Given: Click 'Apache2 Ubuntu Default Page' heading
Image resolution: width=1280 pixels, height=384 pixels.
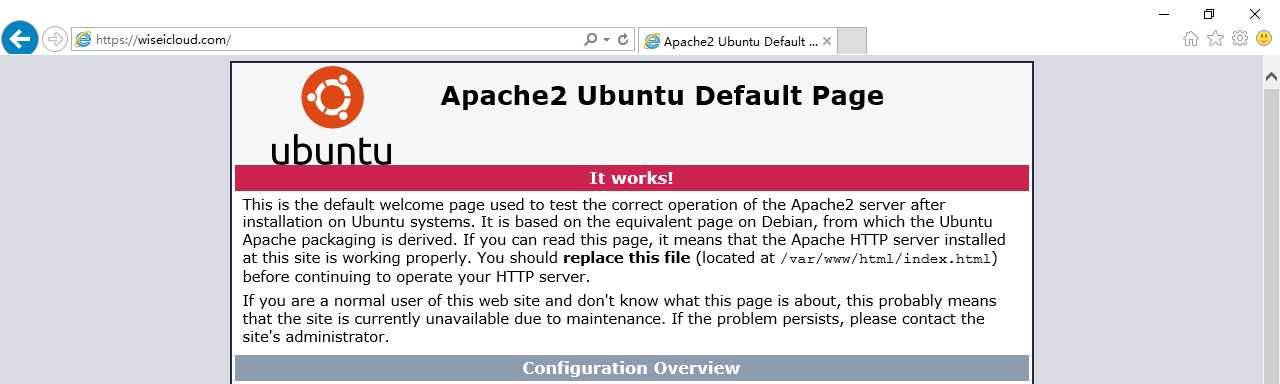Looking at the screenshot, I should coord(662,96).
